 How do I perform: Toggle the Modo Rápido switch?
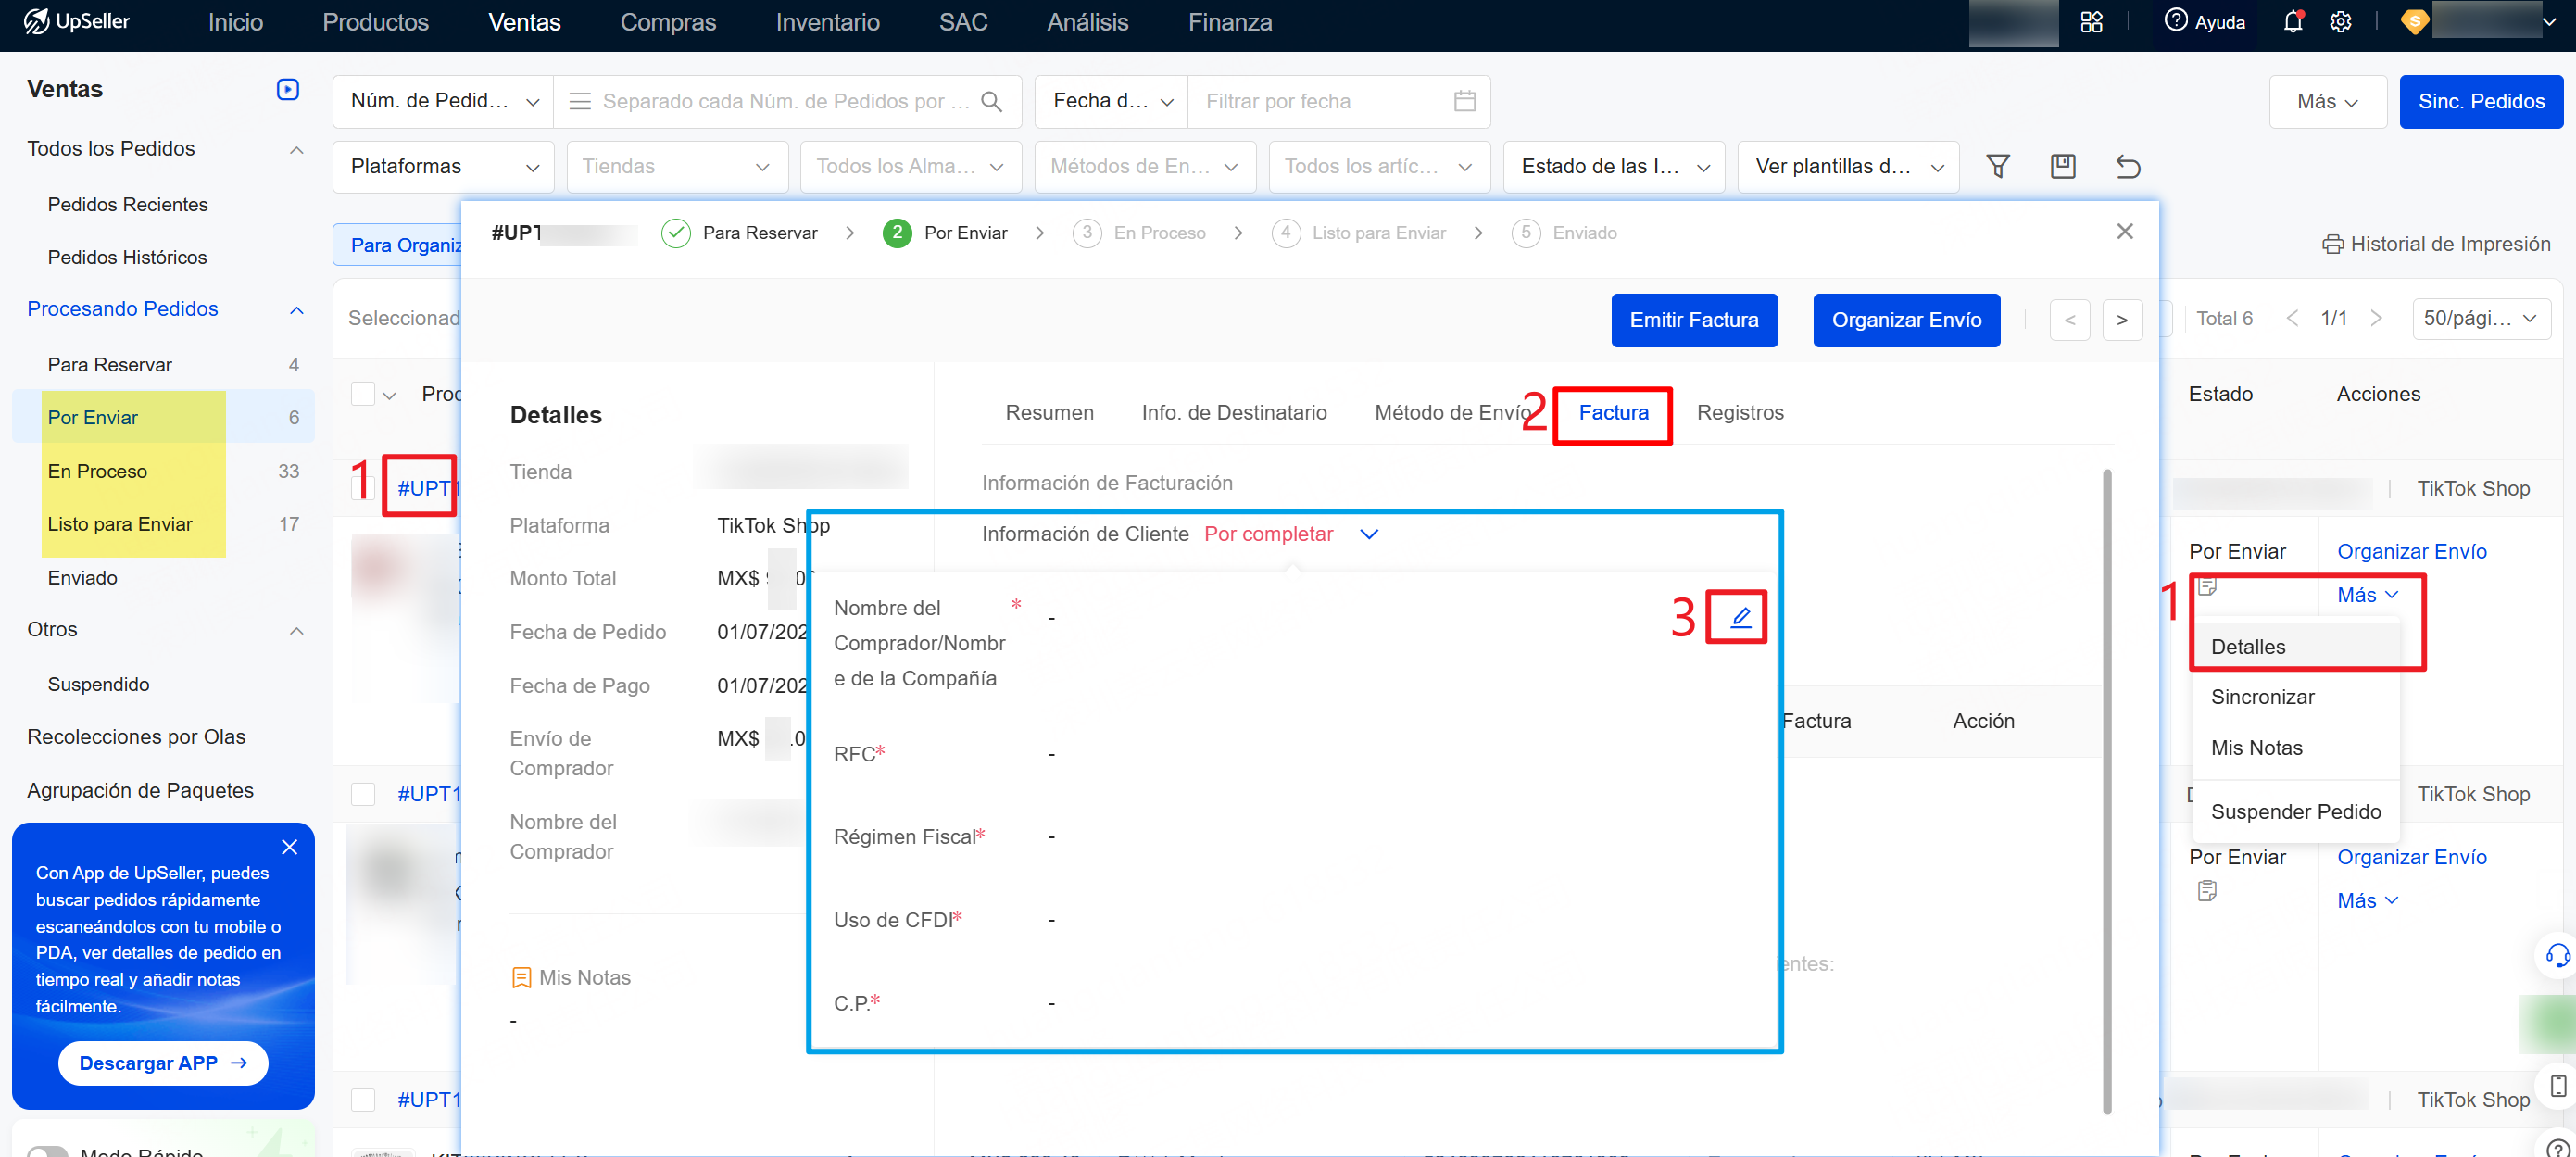click(x=47, y=1152)
